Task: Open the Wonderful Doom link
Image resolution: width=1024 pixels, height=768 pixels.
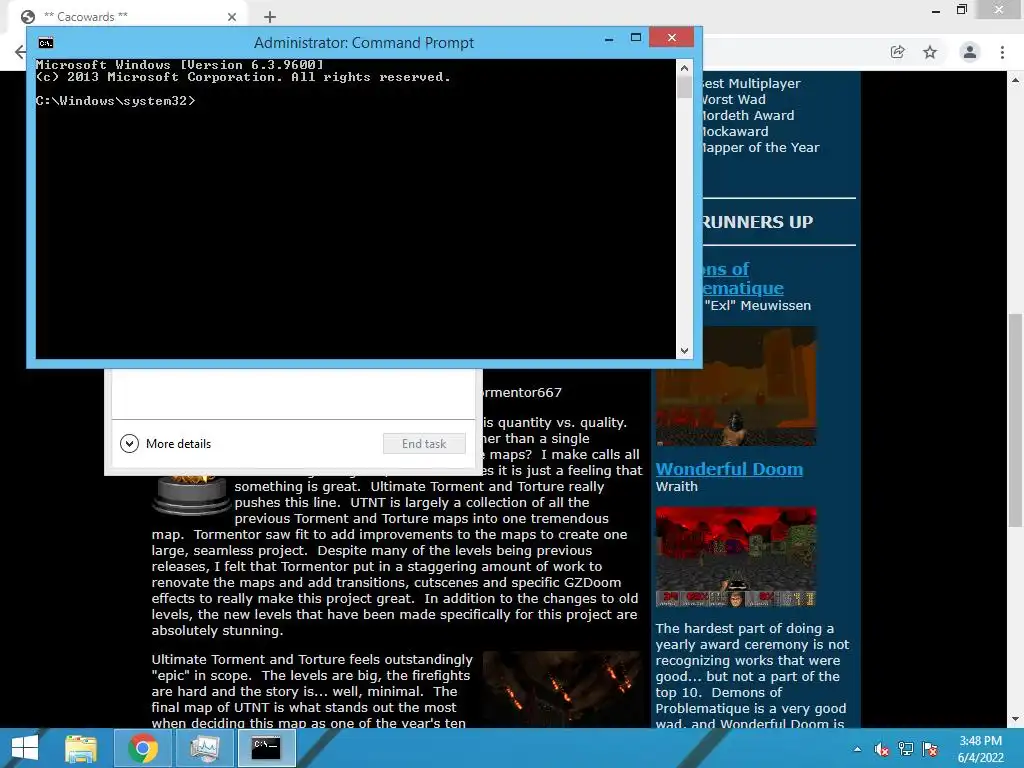Action: click(x=729, y=469)
